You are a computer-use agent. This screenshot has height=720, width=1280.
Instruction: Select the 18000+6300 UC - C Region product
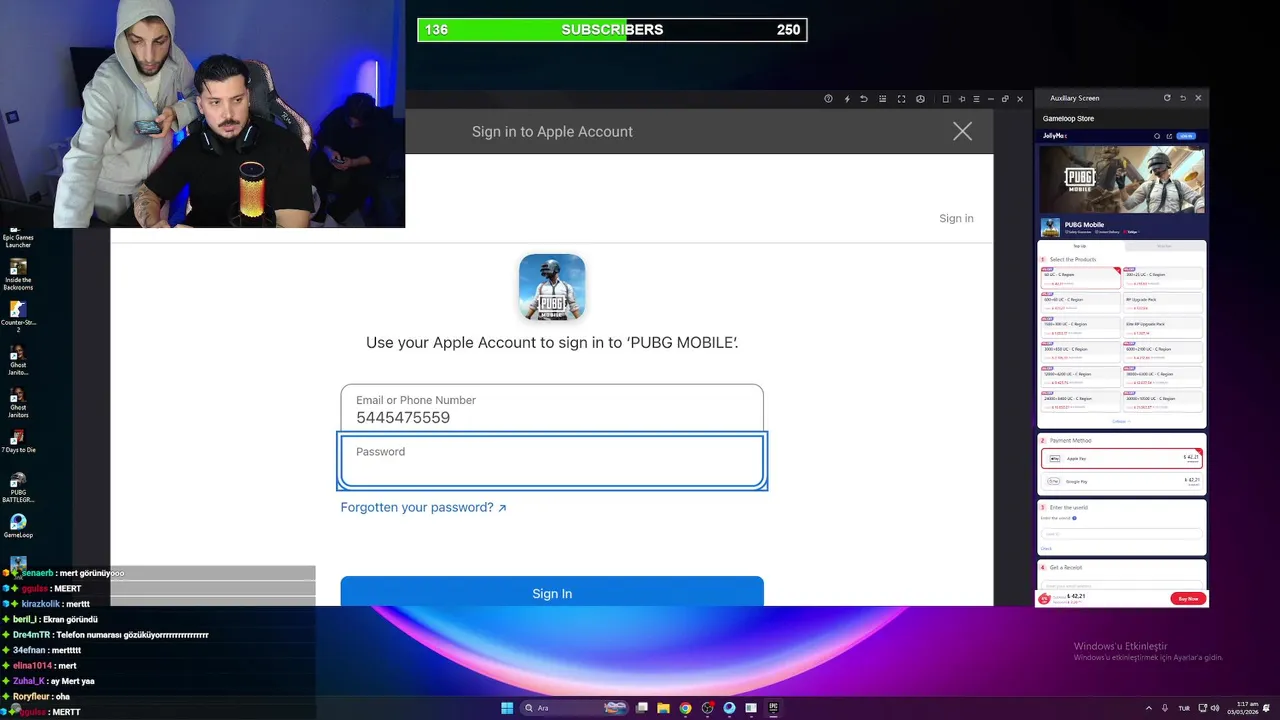coord(1163,377)
